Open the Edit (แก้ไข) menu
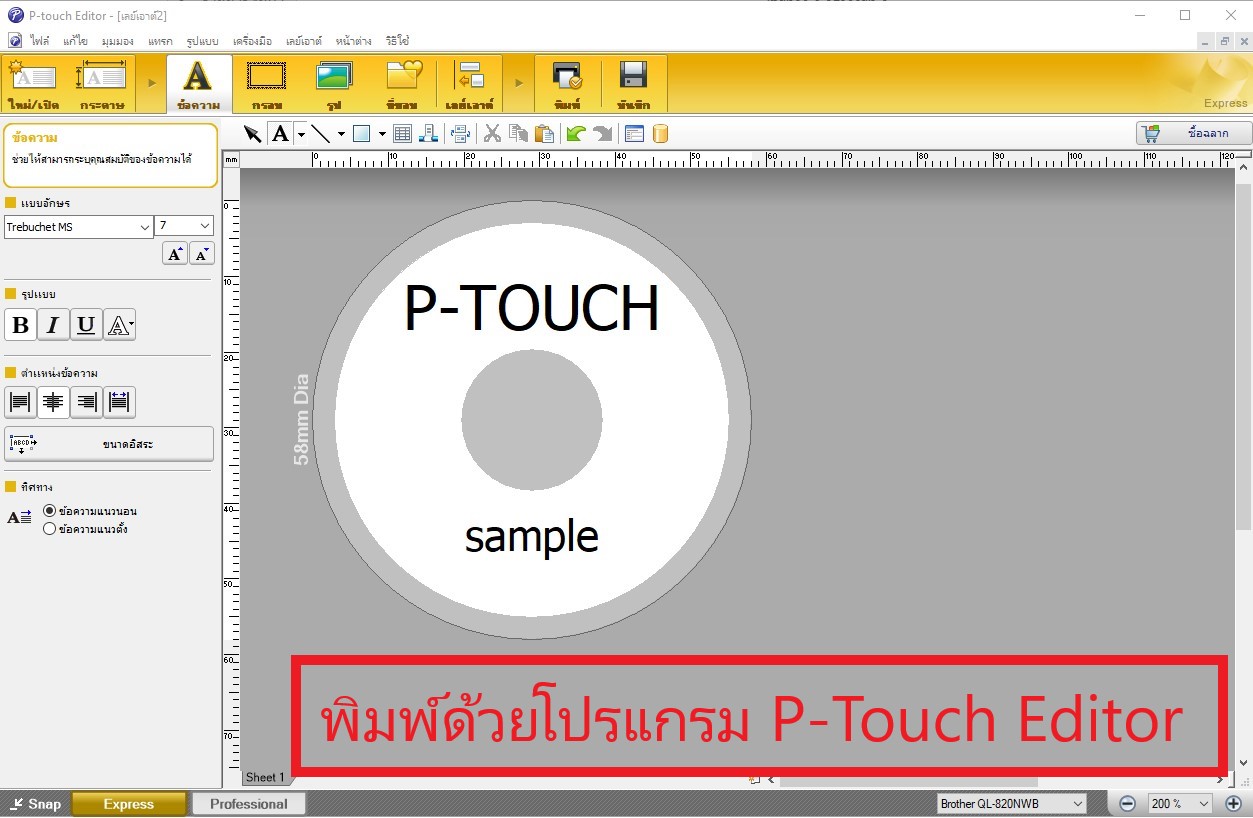The height and width of the screenshot is (818, 1253). [x=75, y=41]
